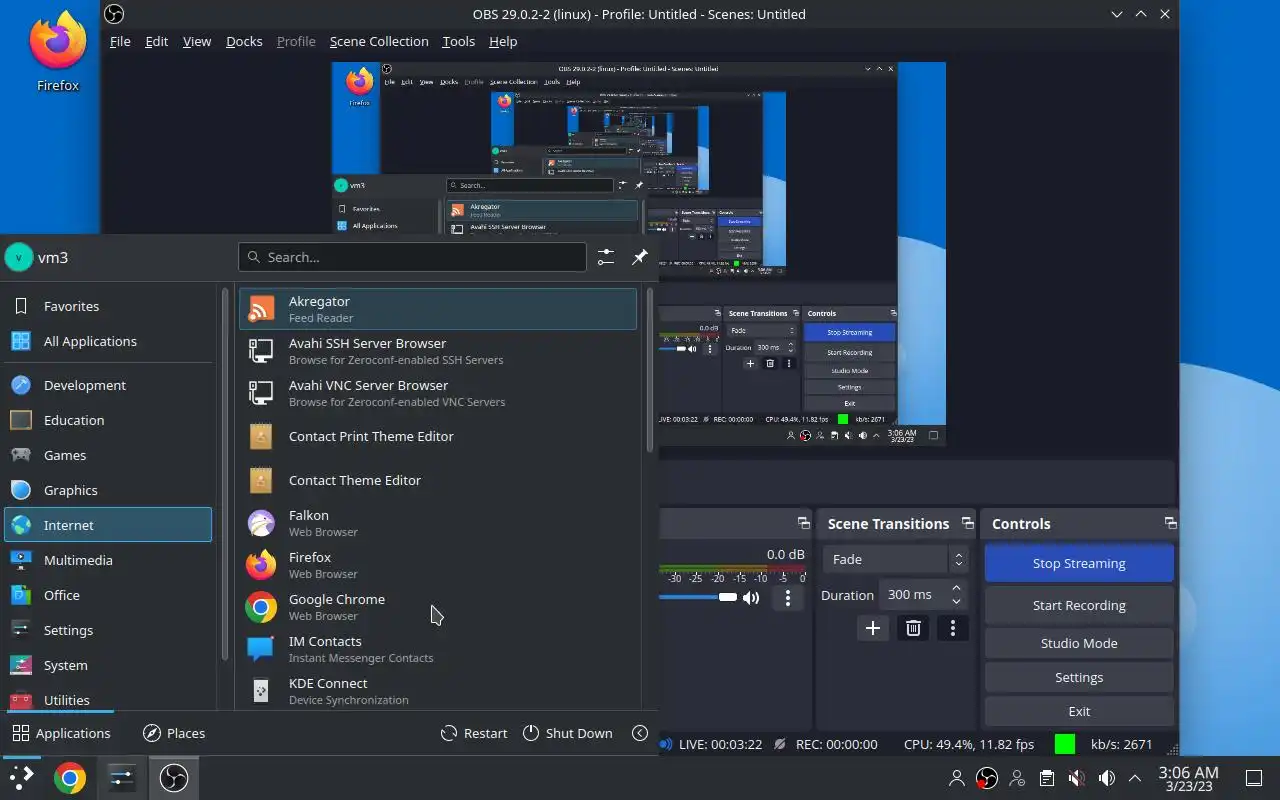This screenshot has height=800, width=1280.
Task: Click the Exit button in OBS
Action: click(1079, 711)
